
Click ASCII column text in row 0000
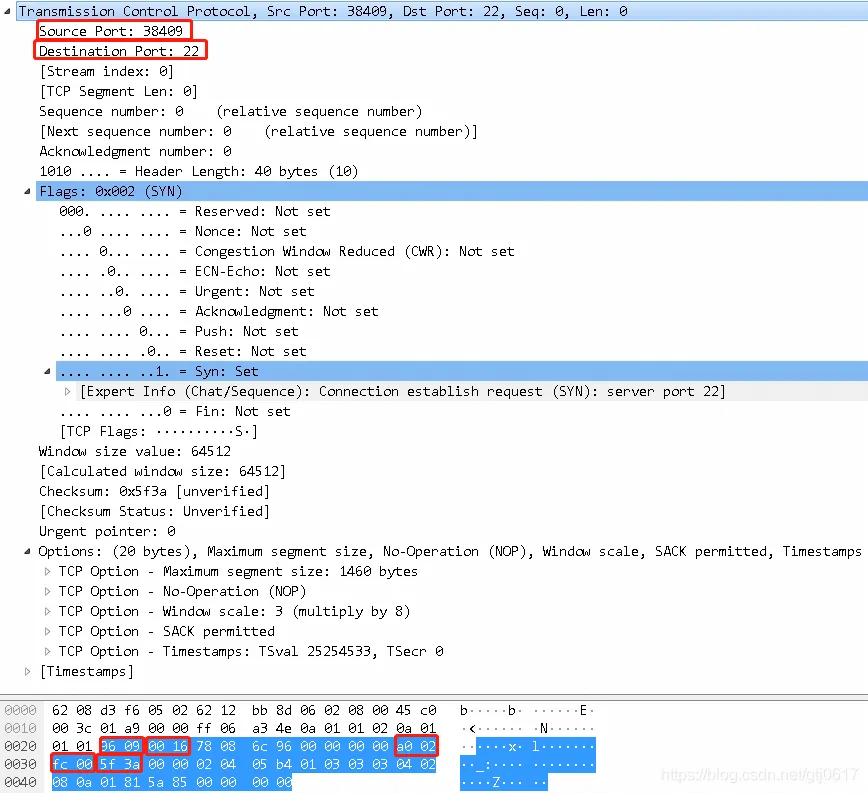tap(527, 711)
